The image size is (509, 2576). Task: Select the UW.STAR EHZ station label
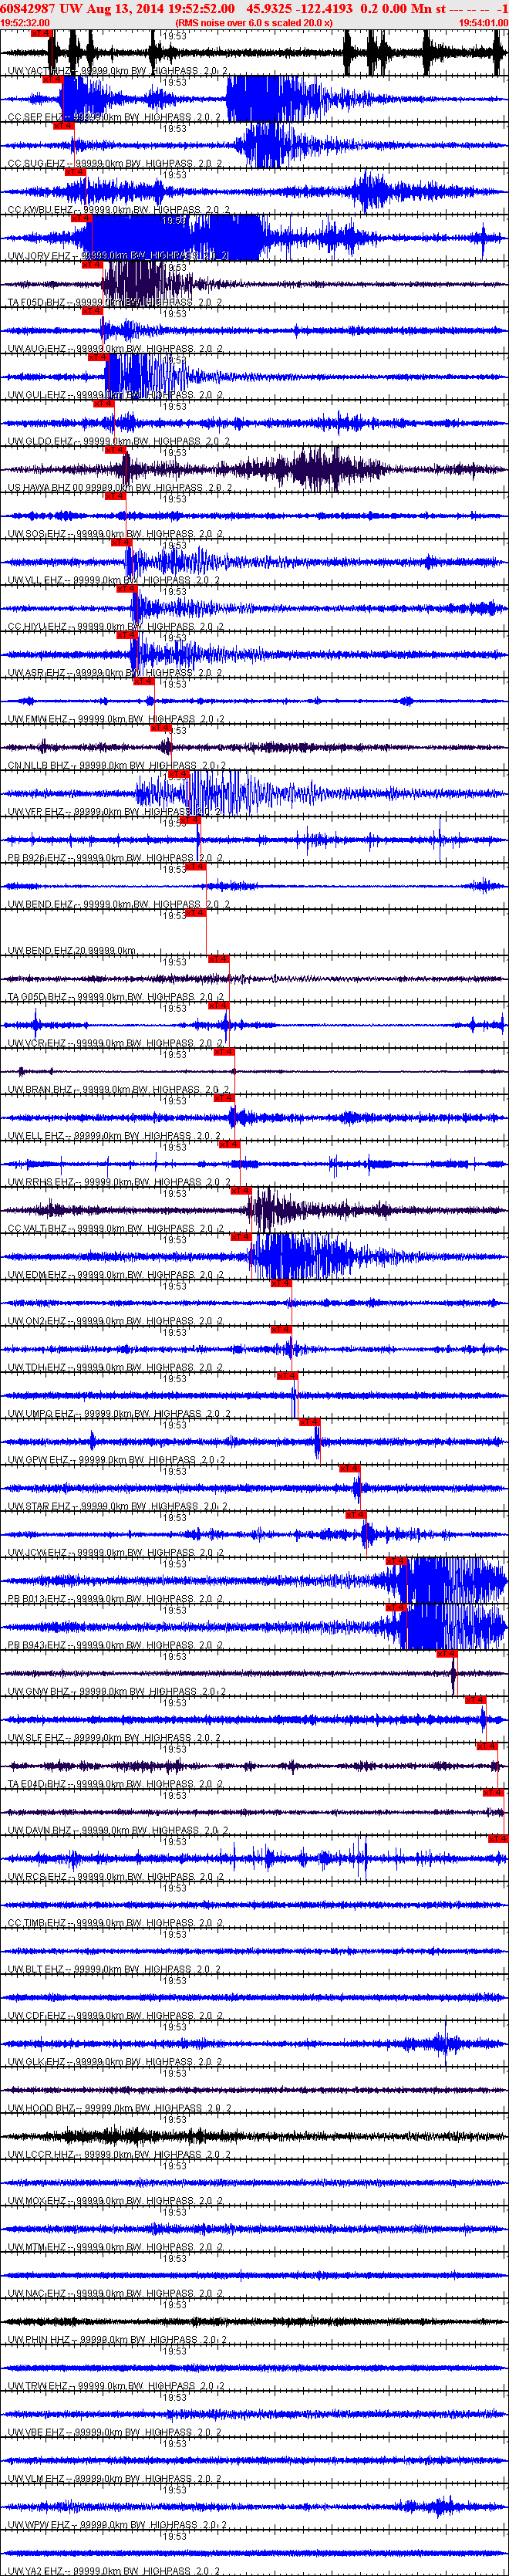click(118, 1506)
